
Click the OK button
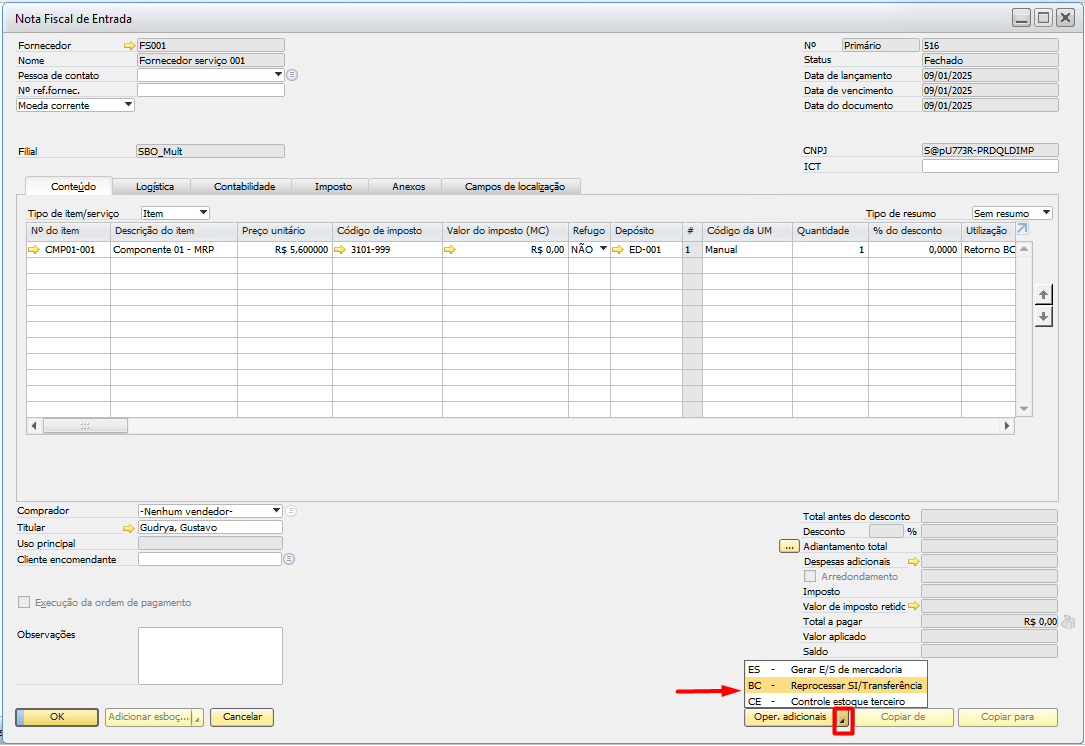coord(57,717)
